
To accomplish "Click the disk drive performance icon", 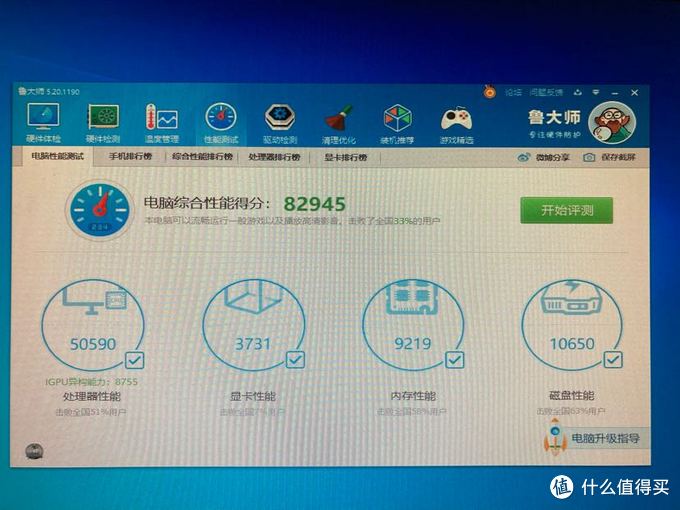I will [x=572, y=297].
